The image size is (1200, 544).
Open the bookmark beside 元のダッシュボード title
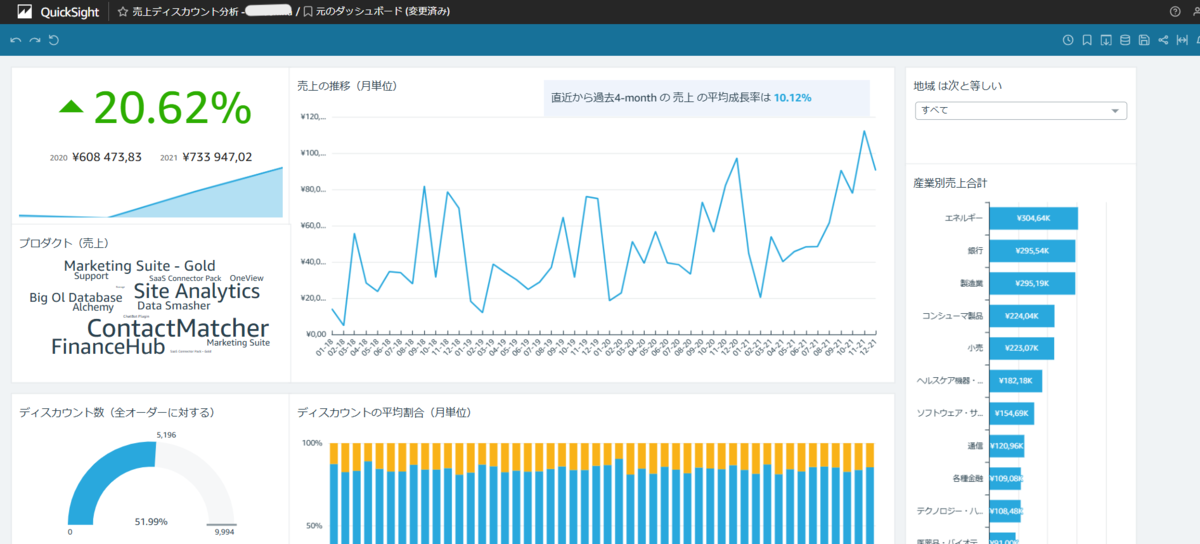308,12
